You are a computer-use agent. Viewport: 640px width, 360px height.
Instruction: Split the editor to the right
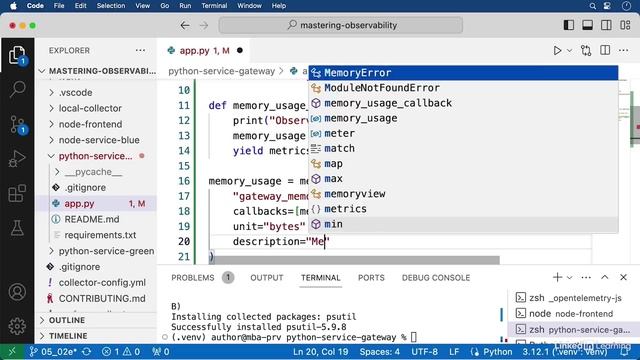pos(605,50)
